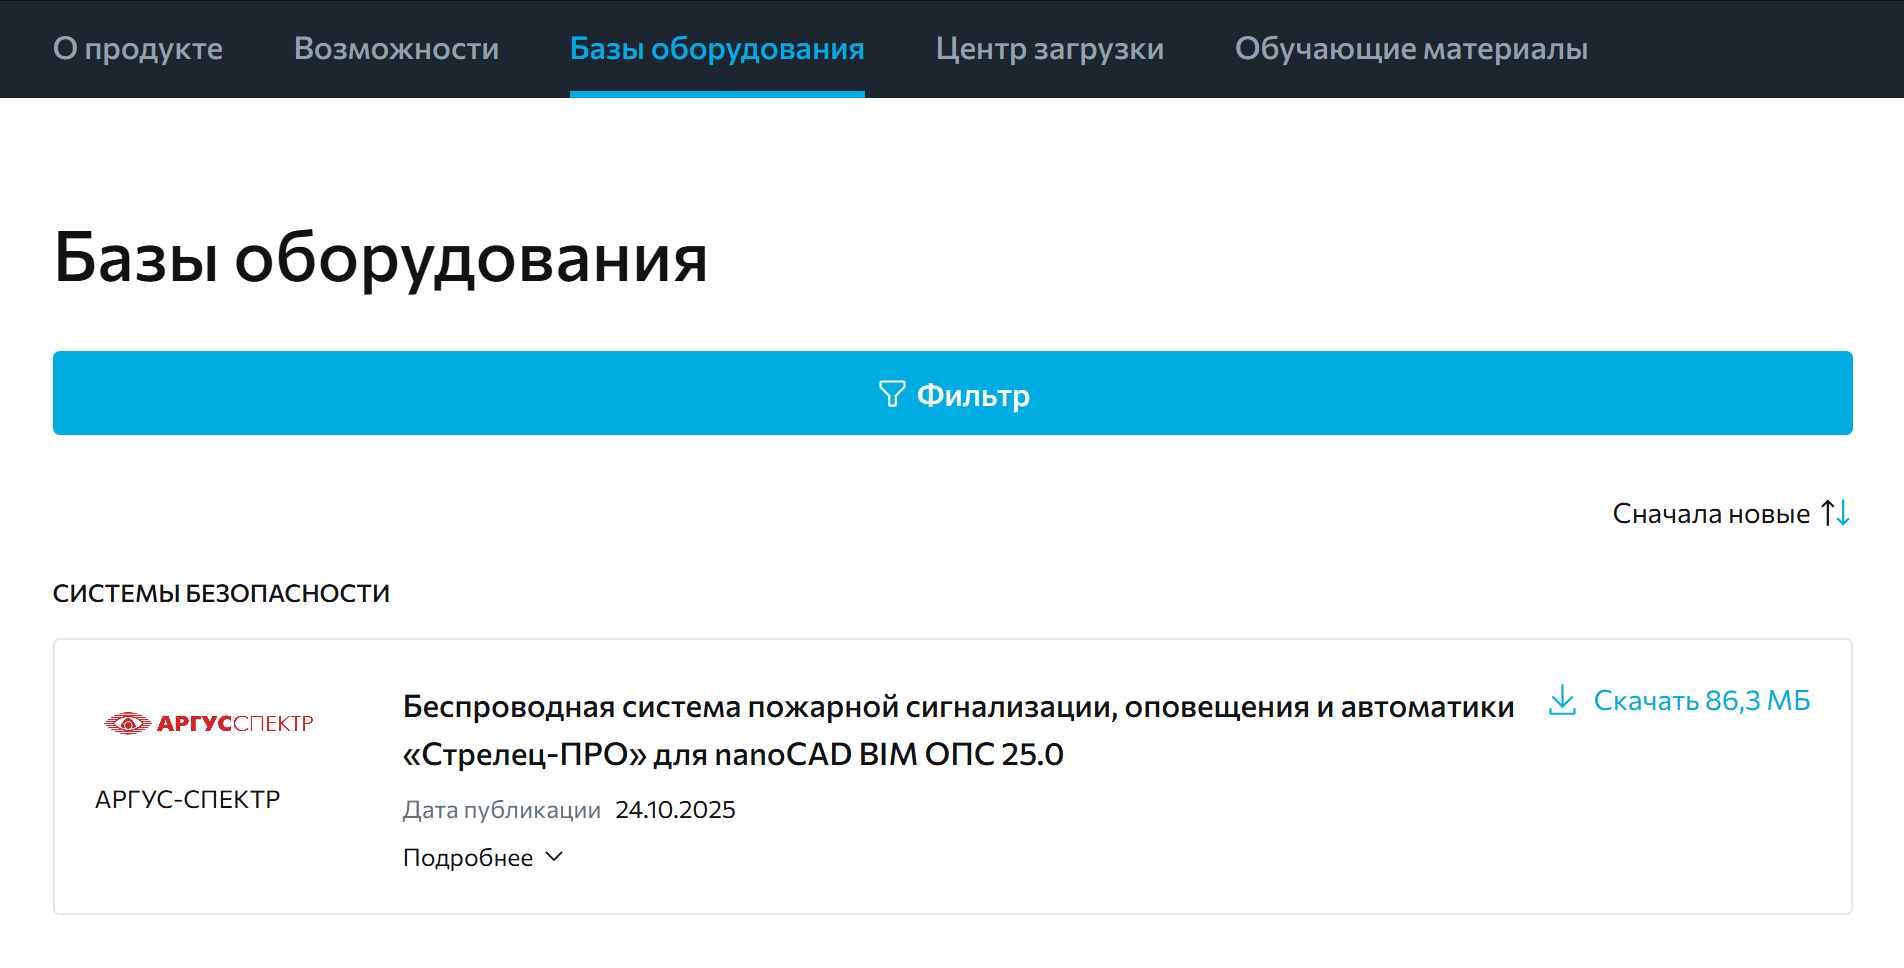Click the active Базы оборудования tab
The image size is (1904, 968).
717,48
